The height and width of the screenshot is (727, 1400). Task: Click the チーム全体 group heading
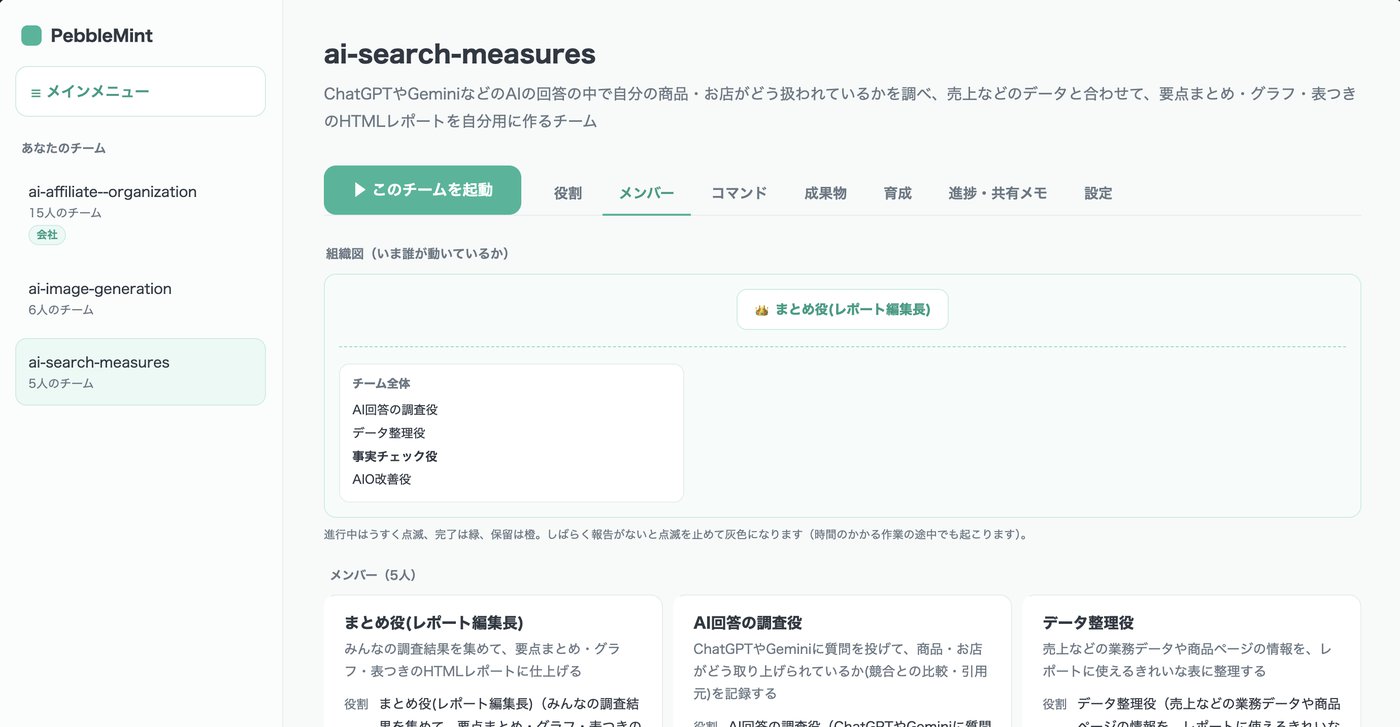coord(381,383)
